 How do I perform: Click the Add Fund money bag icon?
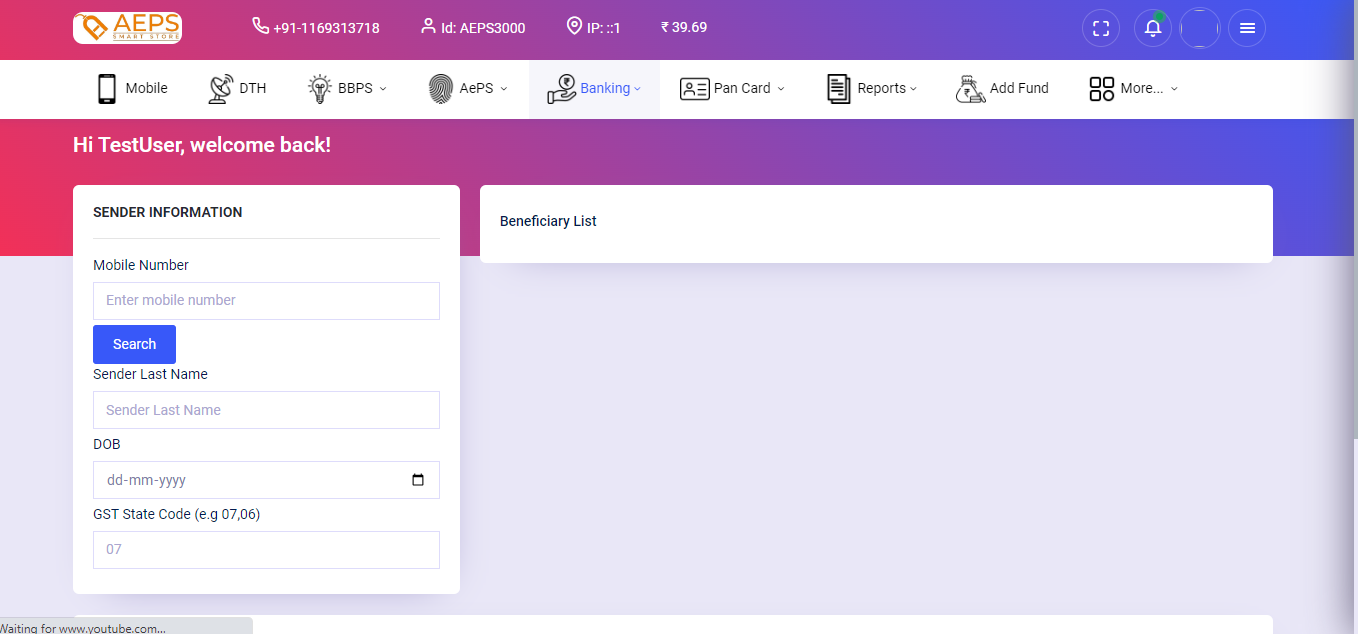point(970,88)
